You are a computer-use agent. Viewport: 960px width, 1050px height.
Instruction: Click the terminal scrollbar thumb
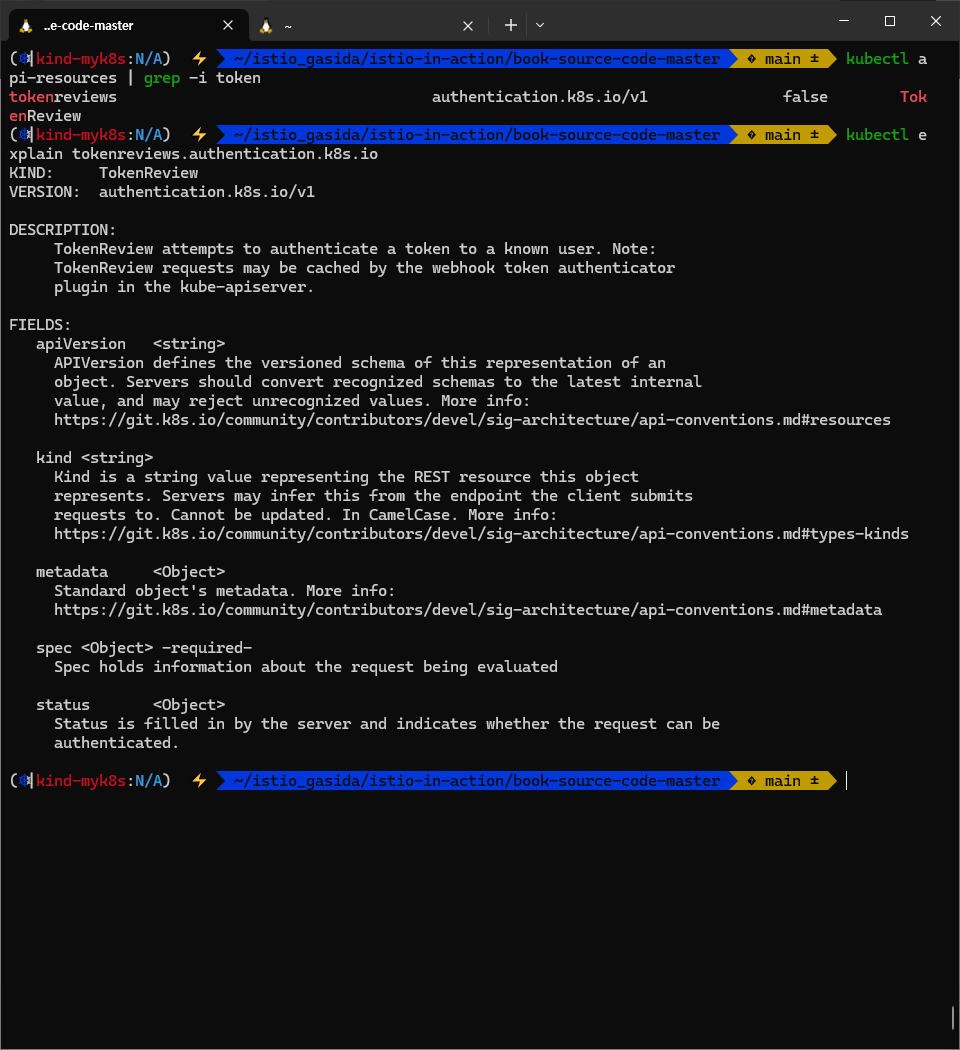click(953, 1017)
